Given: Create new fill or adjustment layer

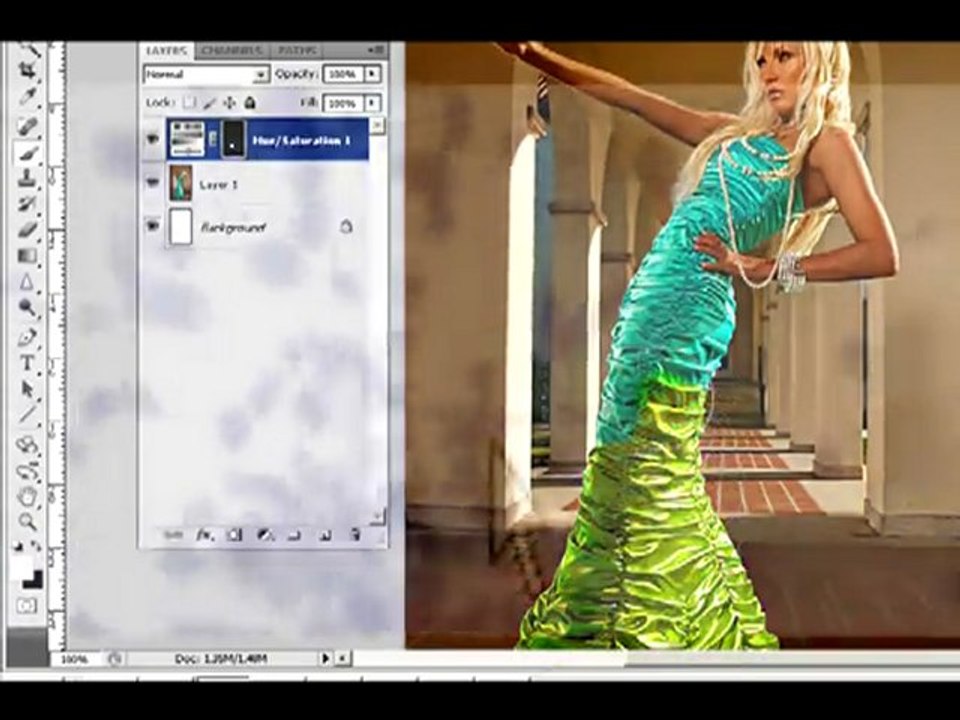Looking at the screenshot, I should pos(265,536).
